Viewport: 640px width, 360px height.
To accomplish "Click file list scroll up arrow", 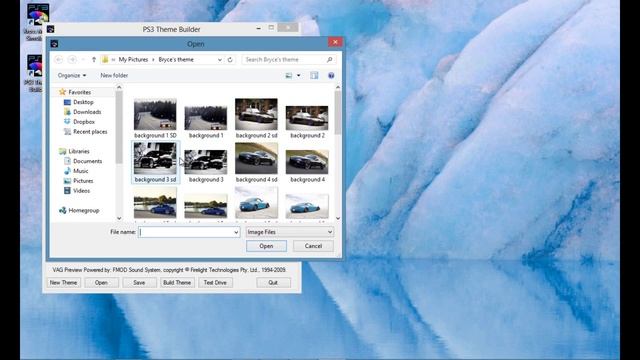I will coord(338,87).
